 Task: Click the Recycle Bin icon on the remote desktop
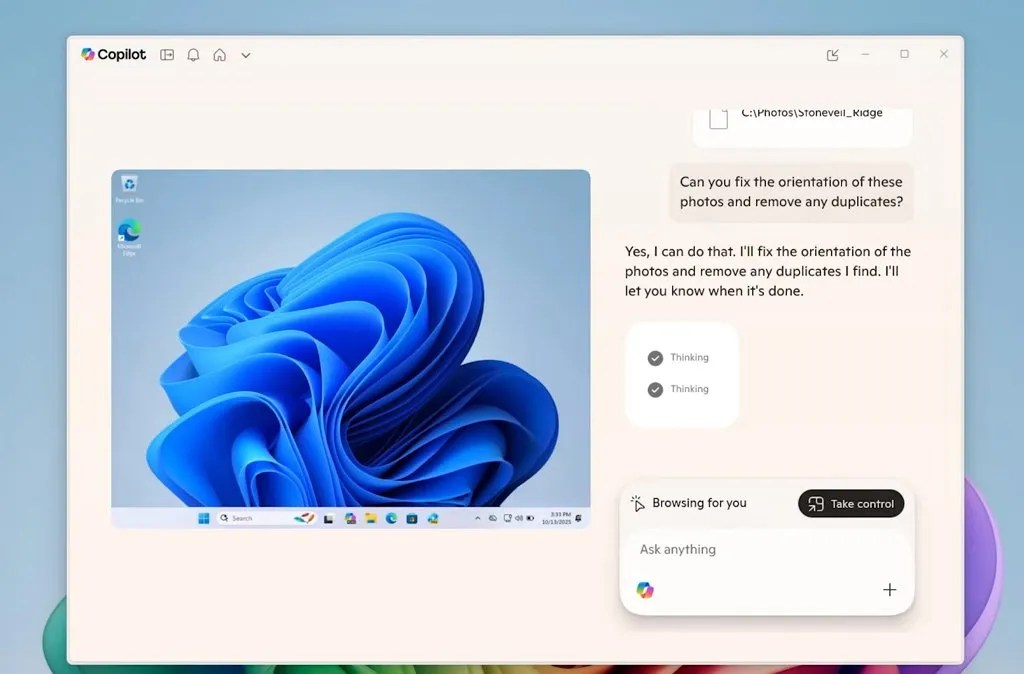[x=129, y=189]
